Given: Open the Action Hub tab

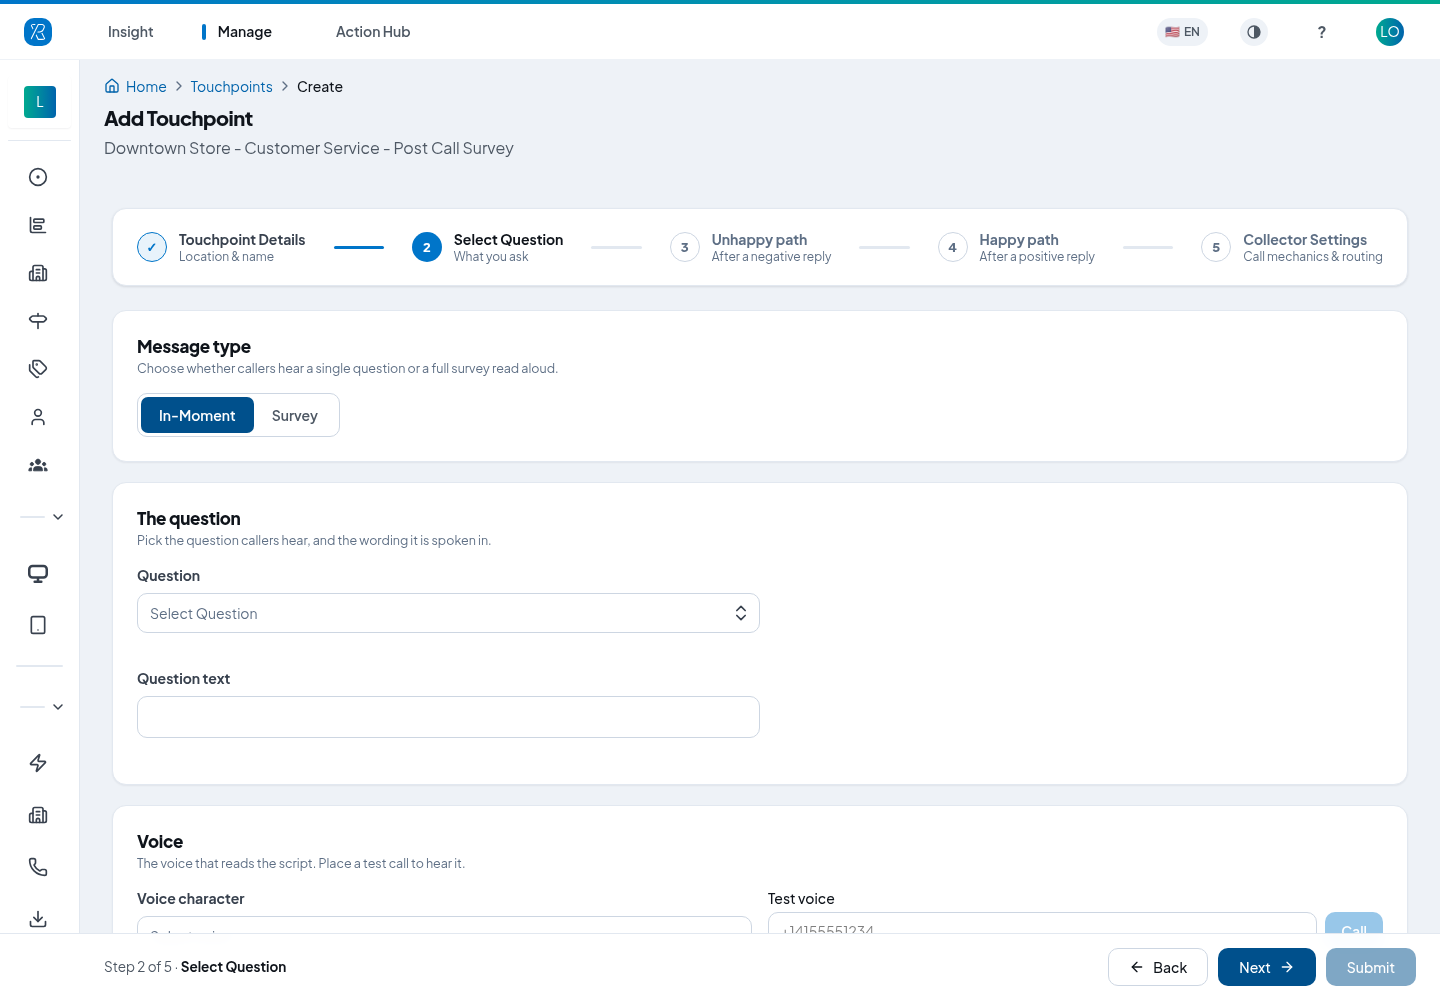Looking at the screenshot, I should [373, 32].
